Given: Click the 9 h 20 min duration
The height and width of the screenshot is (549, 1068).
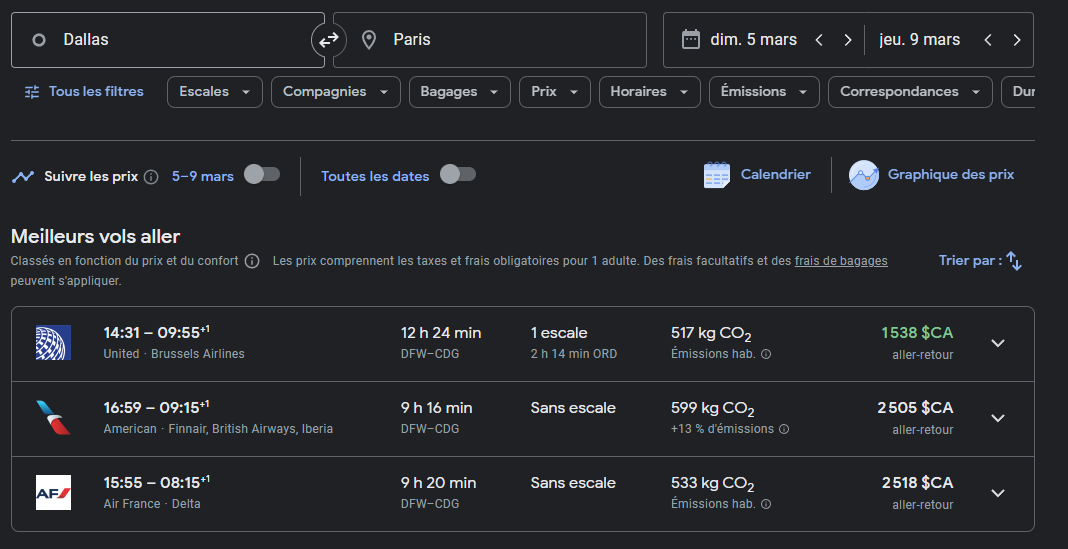Looking at the screenshot, I should [x=439, y=483].
